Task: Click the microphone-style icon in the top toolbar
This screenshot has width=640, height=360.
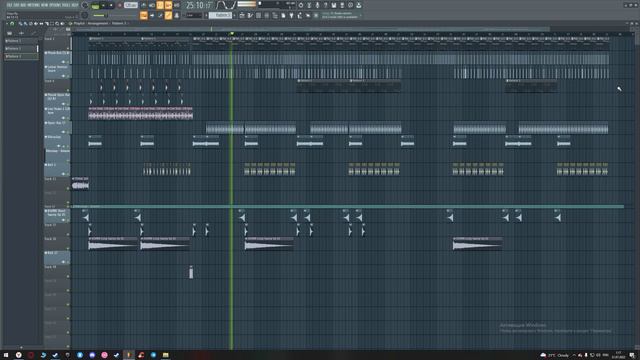Action: [317, 5]
